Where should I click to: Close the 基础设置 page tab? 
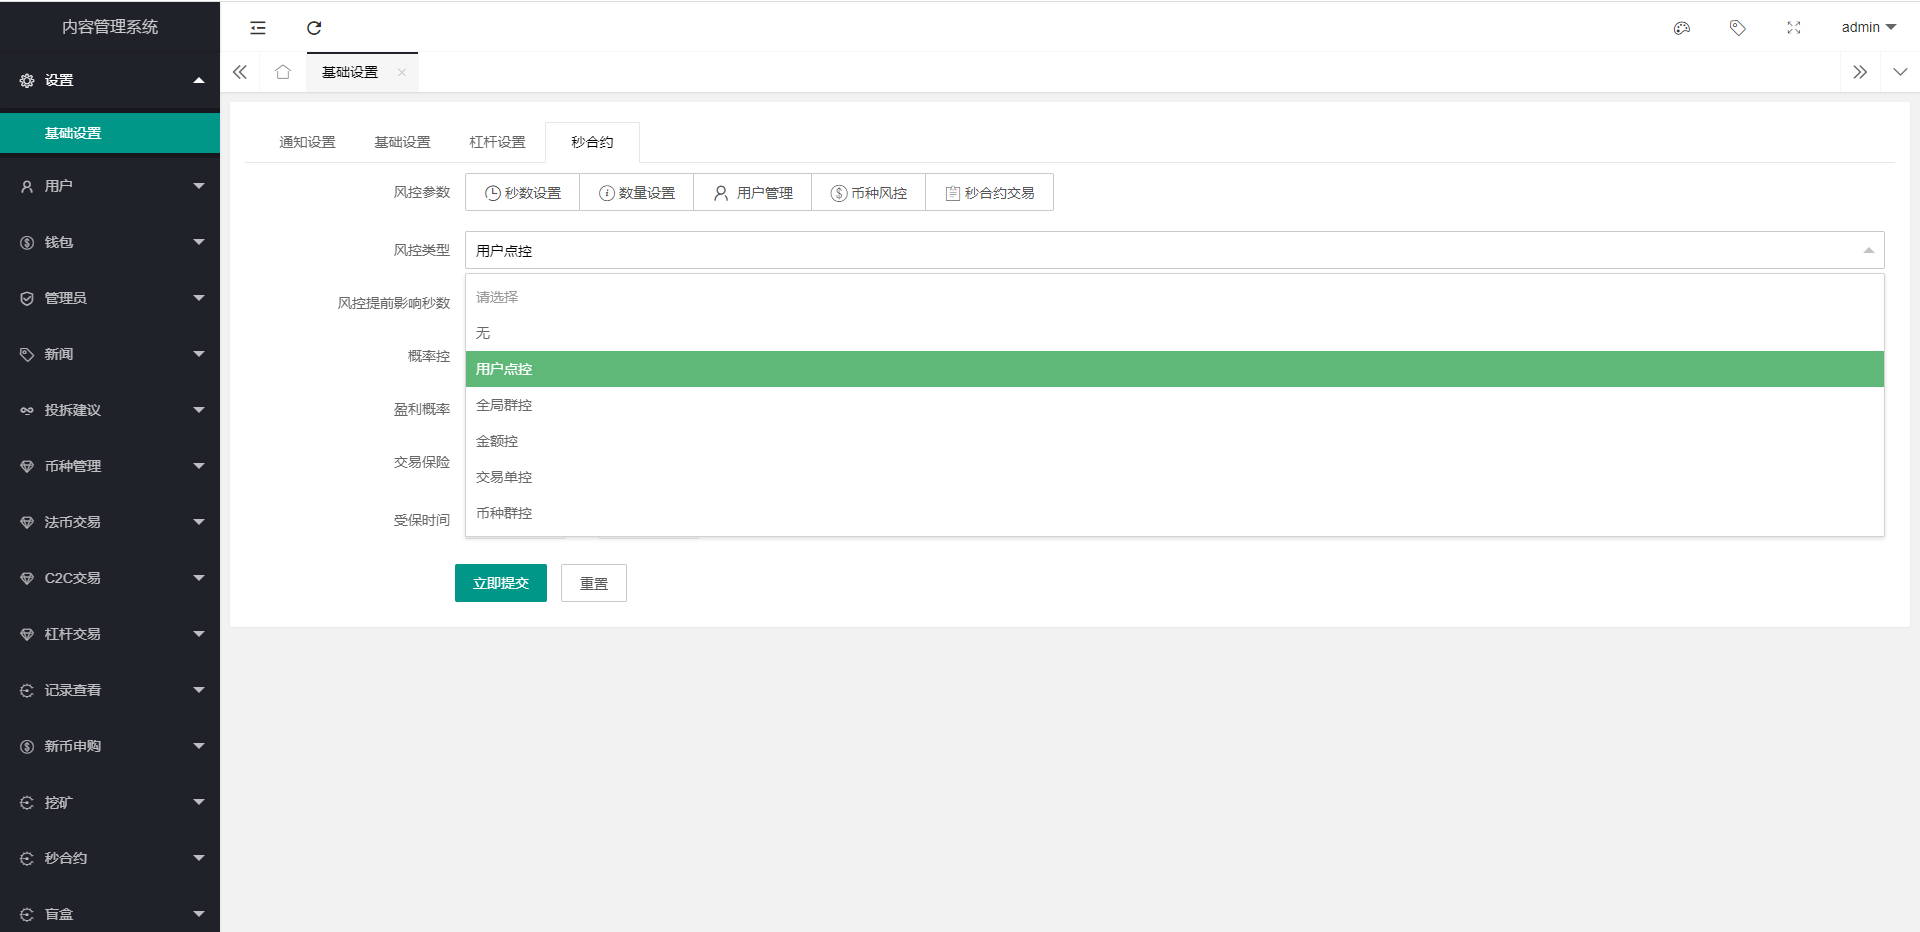tap(402, 72)
